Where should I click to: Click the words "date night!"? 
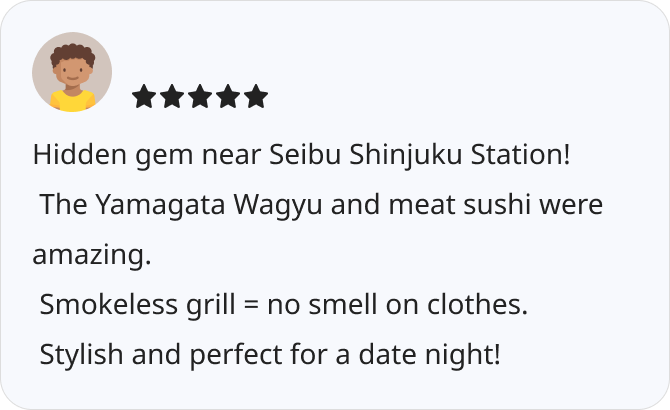(427, 355)
